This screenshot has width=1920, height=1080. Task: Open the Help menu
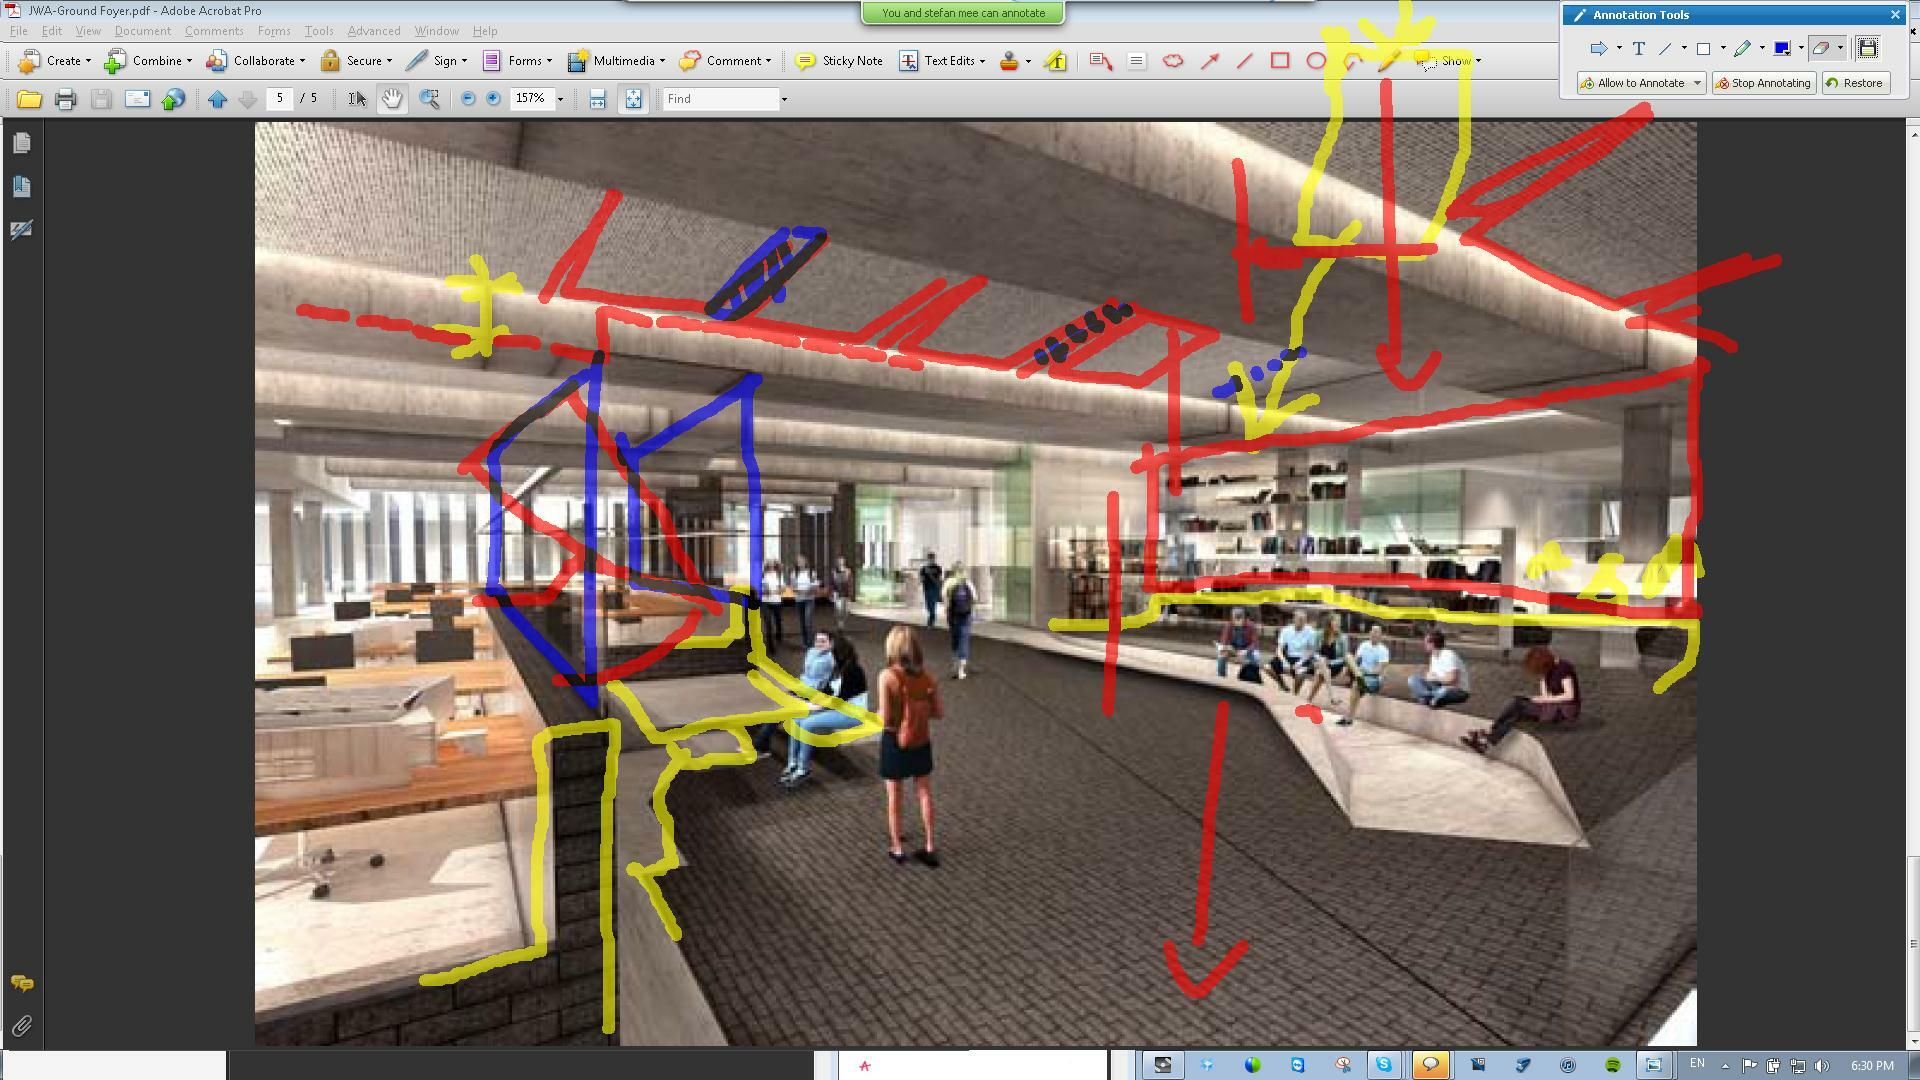click(x=485, y=31)
